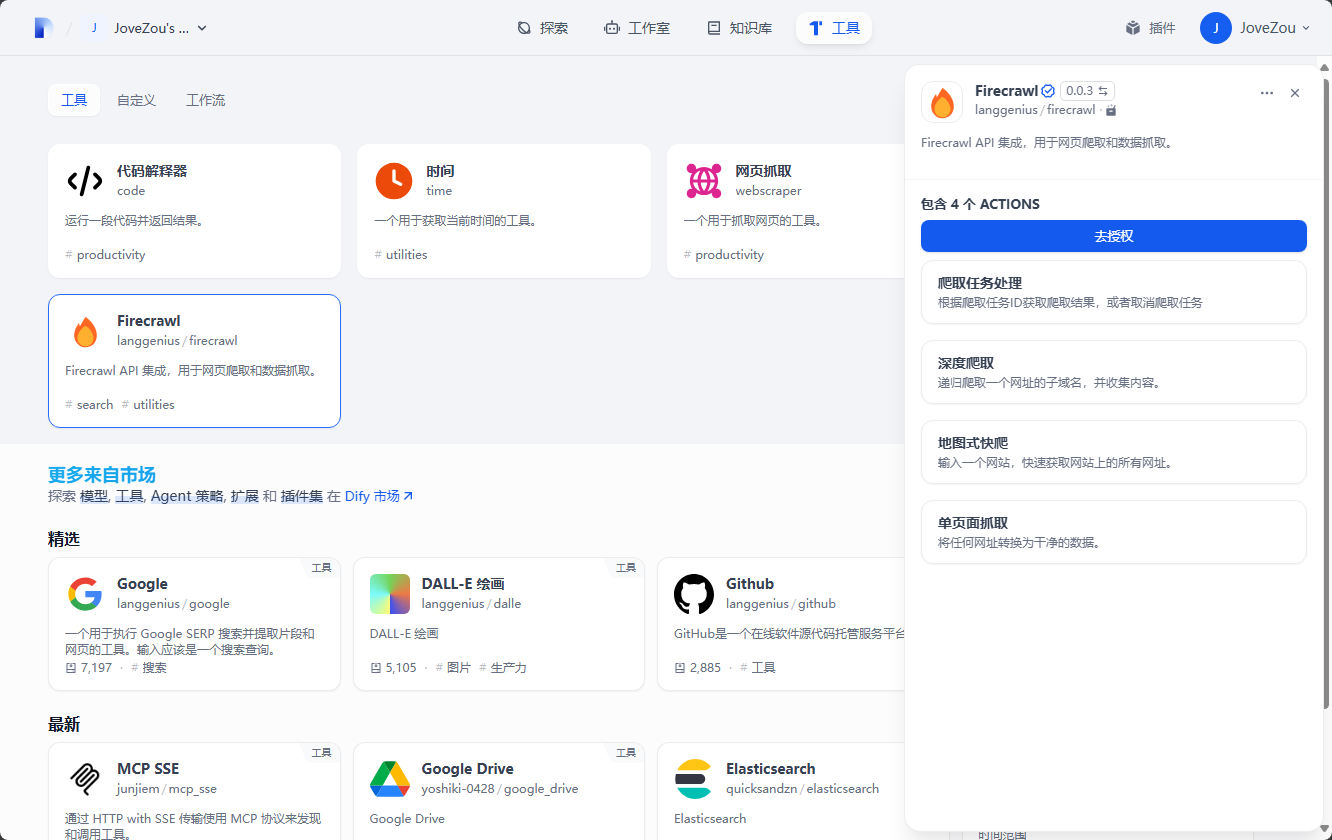
Task: Click the Firecrawl verified badge icon
Action: 1048,90
